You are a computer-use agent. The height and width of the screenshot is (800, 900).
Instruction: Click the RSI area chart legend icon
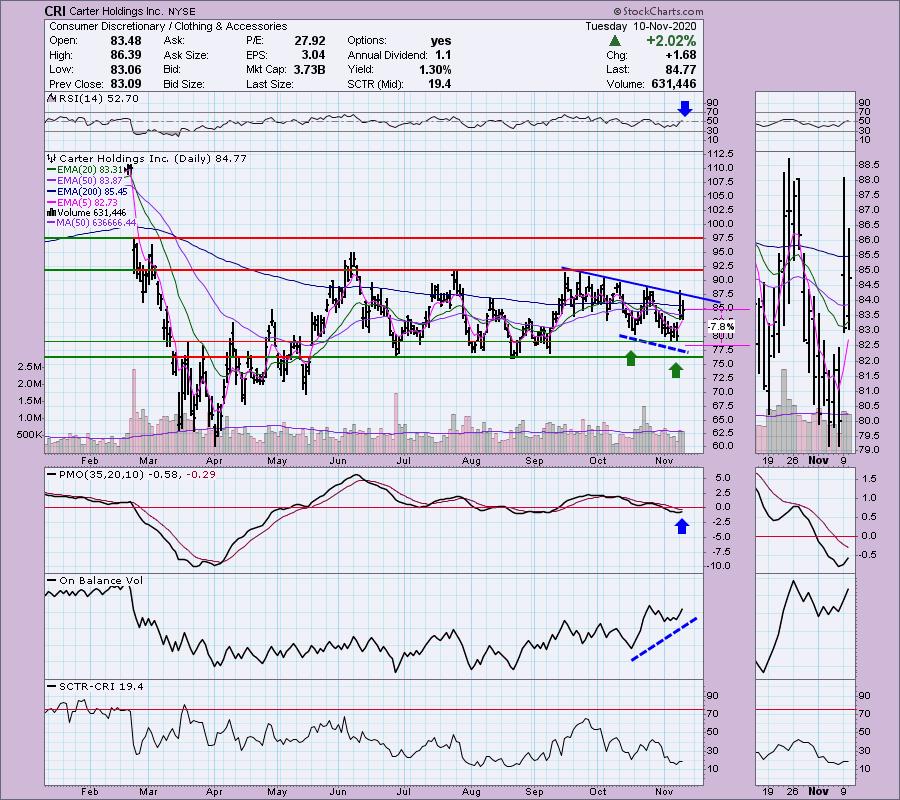click(50, 99)
